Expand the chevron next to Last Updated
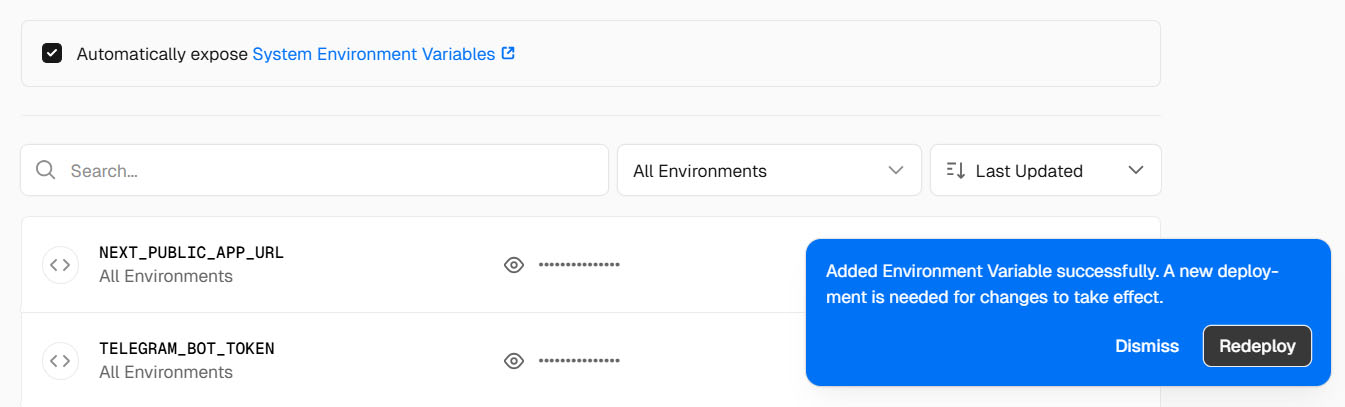 [1135, 170]
